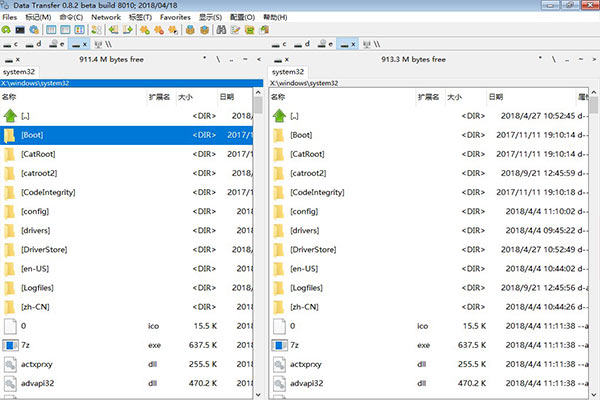This screenshot has height=400, width=600.
Task: Select the [CodeIntegrity] folder in left panel
Action: (48, 192)
